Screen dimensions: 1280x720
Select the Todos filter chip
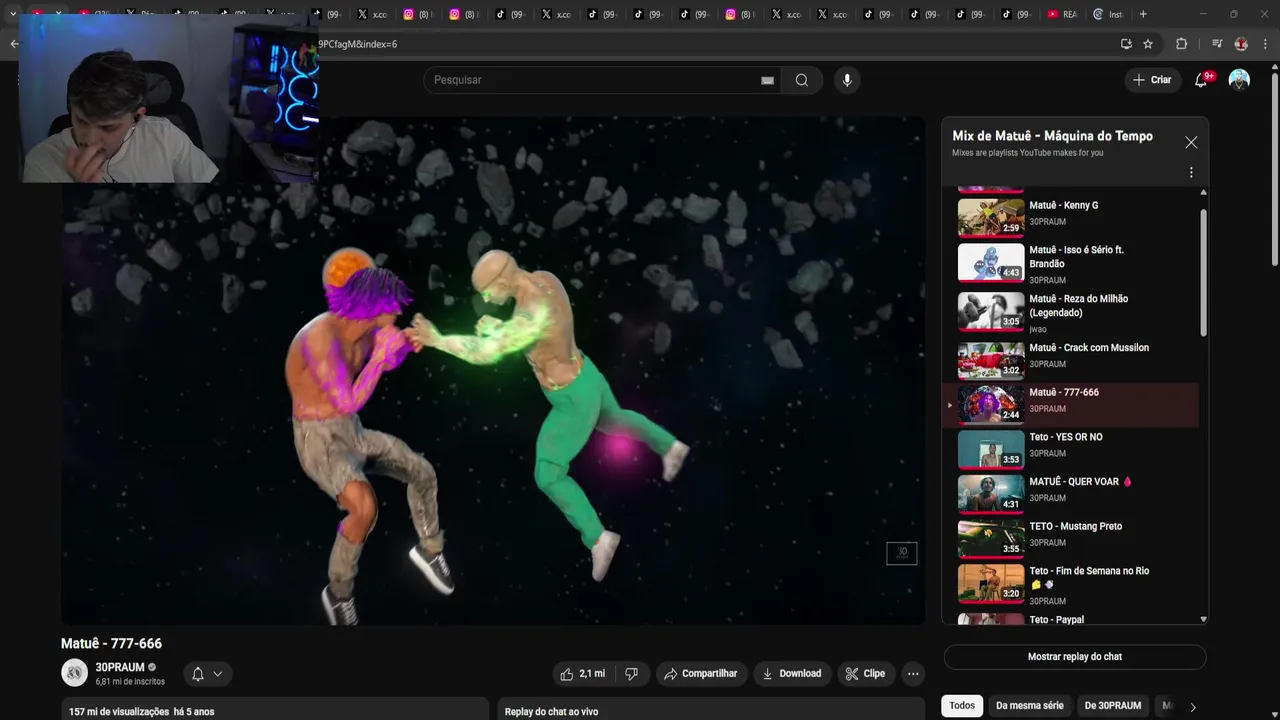[x=962, y=706]
